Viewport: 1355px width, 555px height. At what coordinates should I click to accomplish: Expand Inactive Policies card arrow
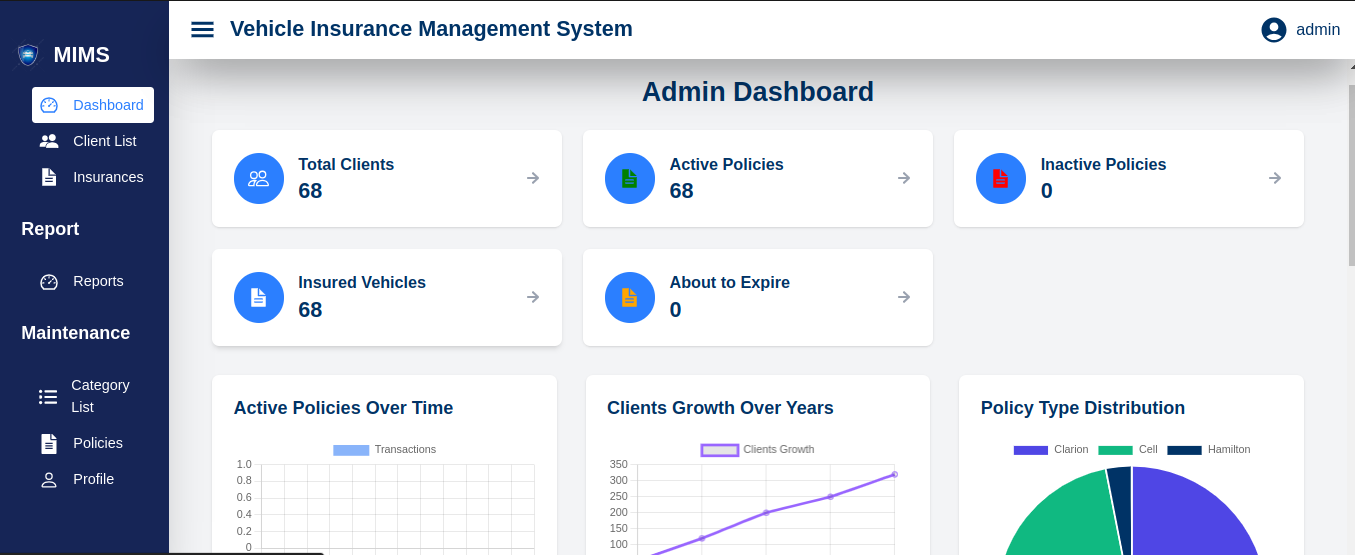tap(1275, 178)
